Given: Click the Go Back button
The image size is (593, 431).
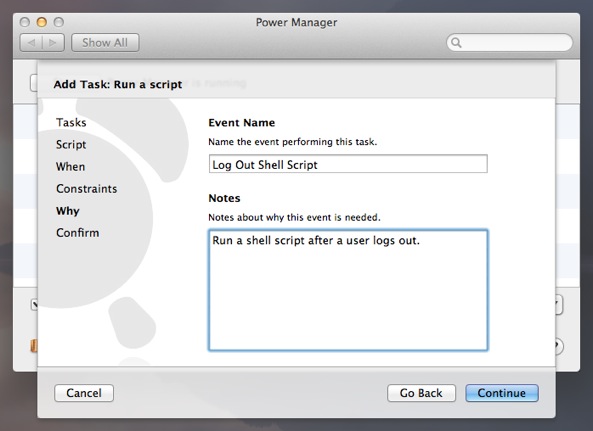Looking at the screenshot, I should tap(421, 393).
